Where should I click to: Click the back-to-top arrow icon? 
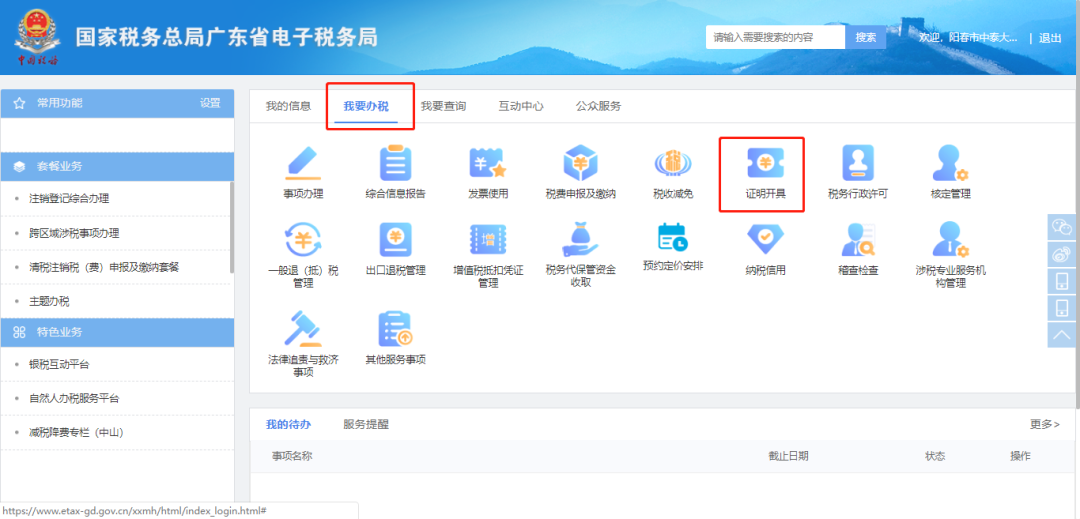click(1061, 335)
